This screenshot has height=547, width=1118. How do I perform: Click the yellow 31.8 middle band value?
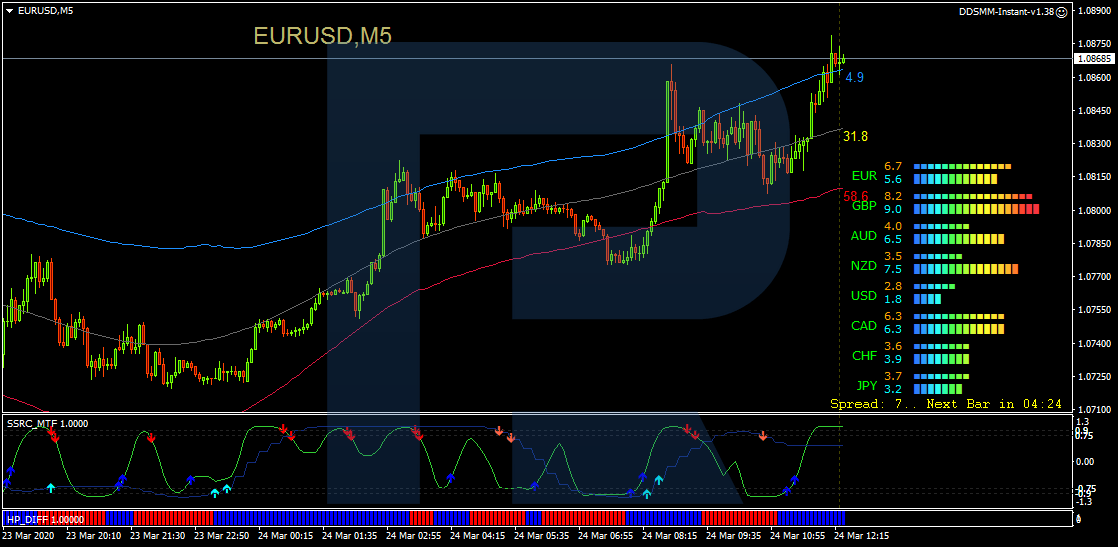855,136
